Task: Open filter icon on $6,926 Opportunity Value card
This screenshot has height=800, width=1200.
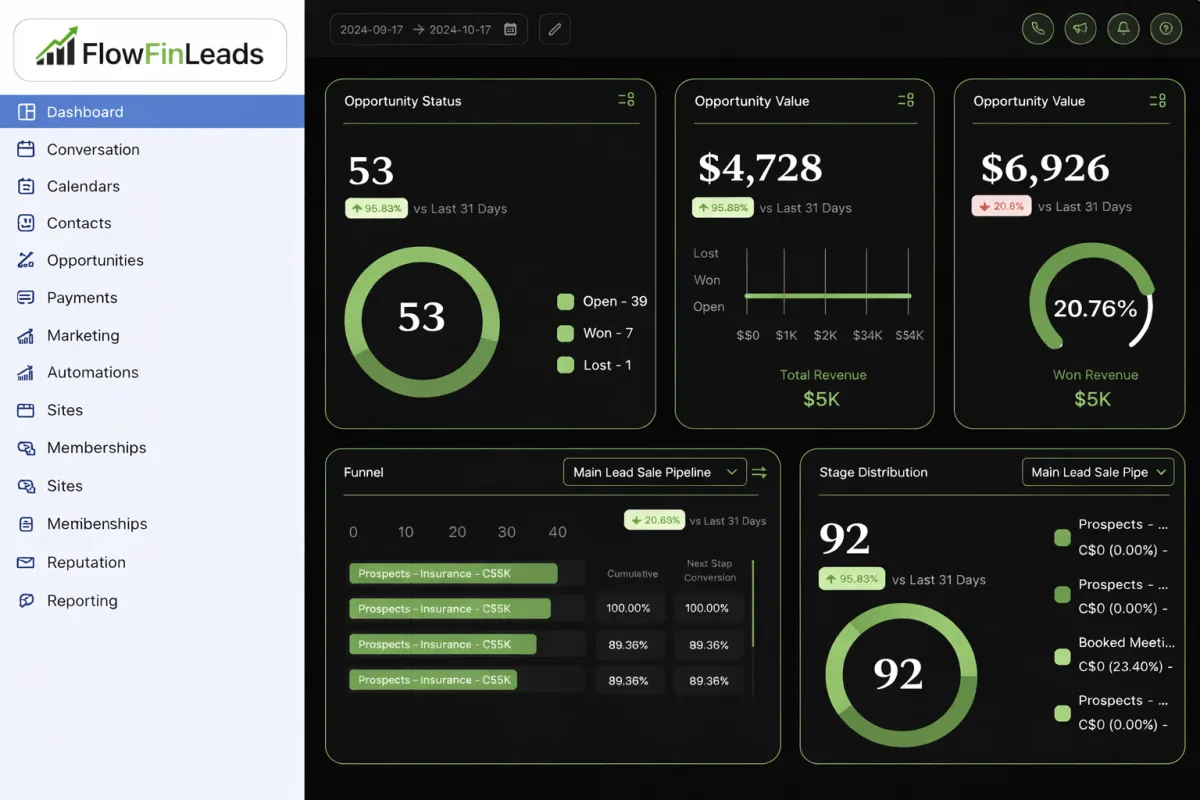Action: point(1158,100)
